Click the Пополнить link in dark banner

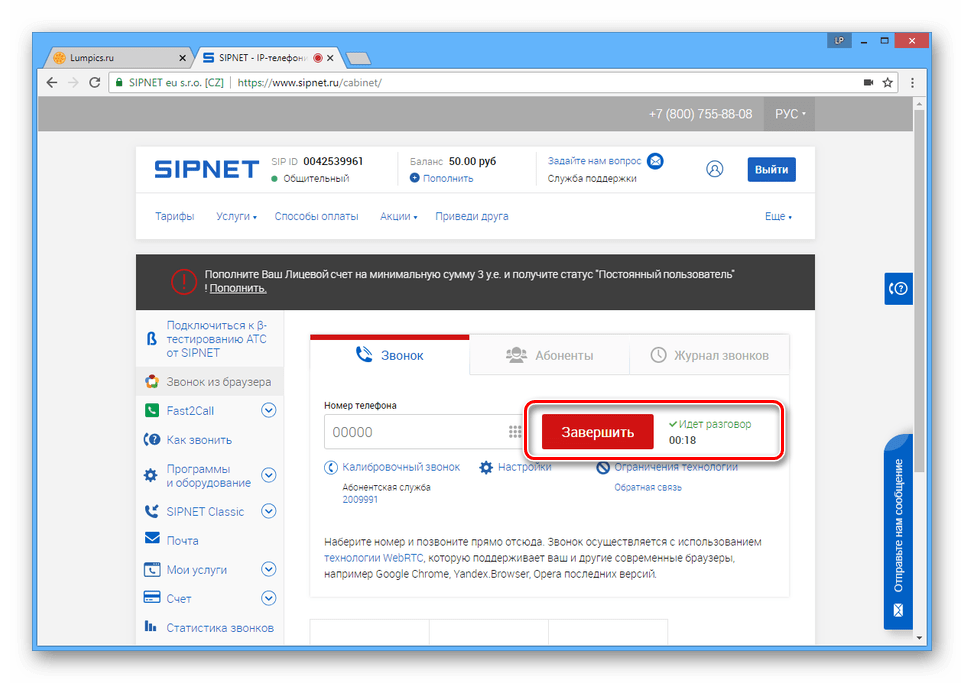pyautogui.click(x=238, y=288)
